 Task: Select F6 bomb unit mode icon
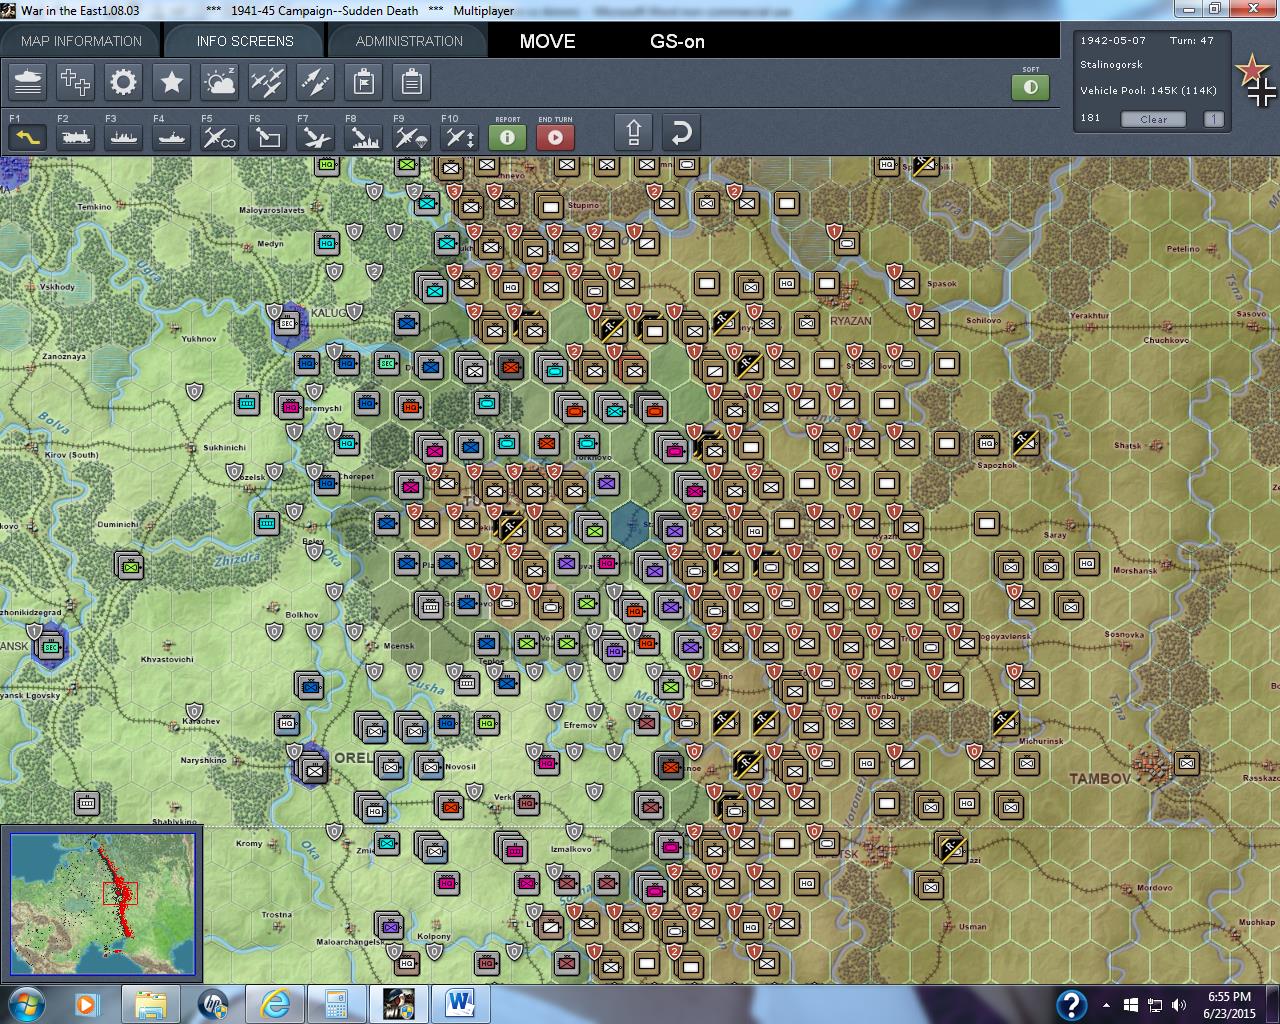[267, 137]
